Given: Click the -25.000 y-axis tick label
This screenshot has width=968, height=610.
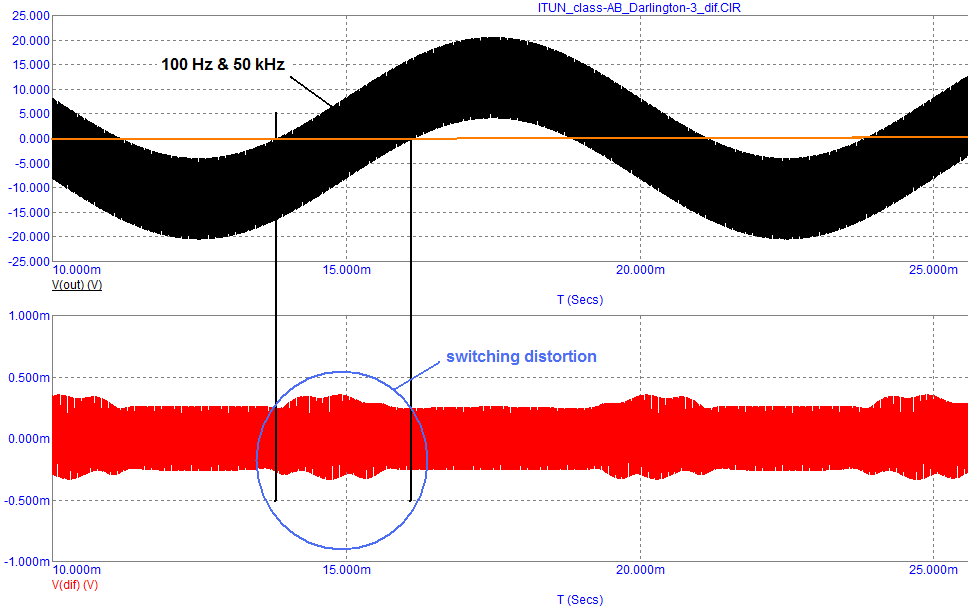Looking at the screenshot, I should coord(29,262).
